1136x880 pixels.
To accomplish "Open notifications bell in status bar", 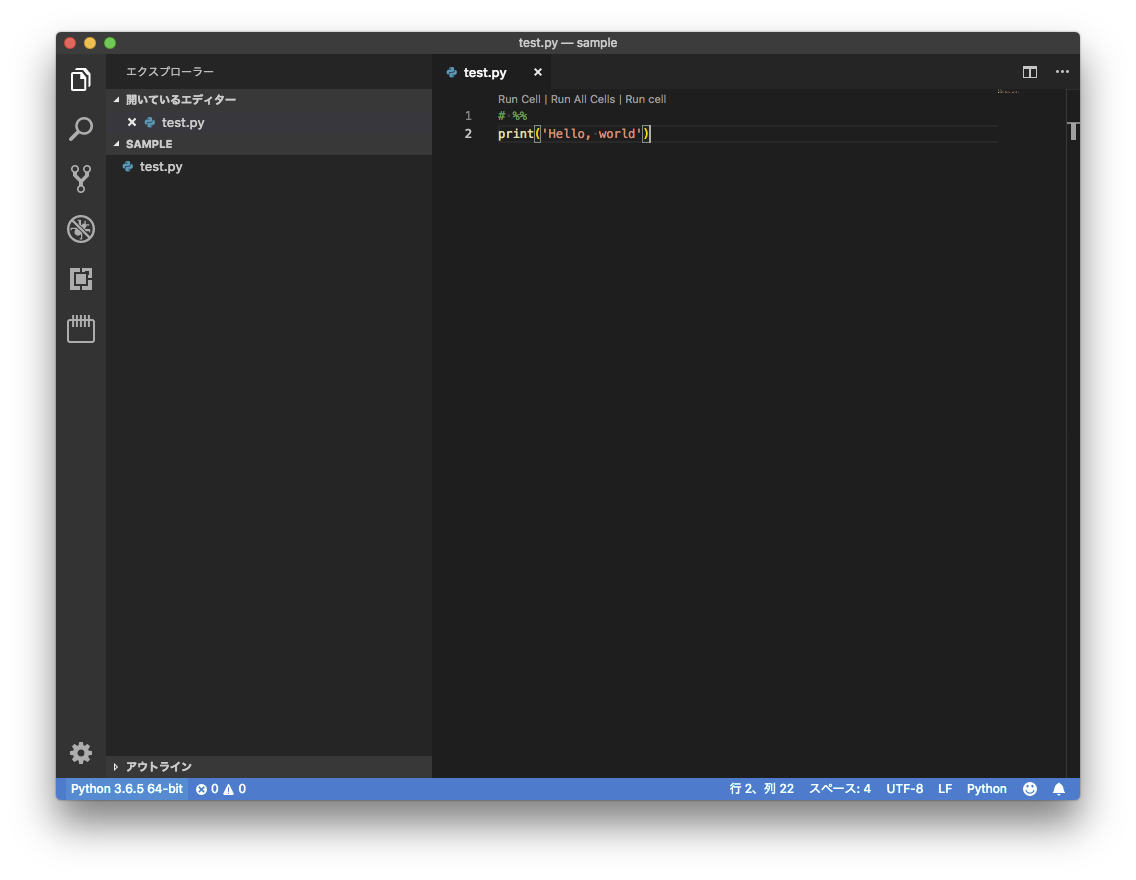I will (1058, 789).
